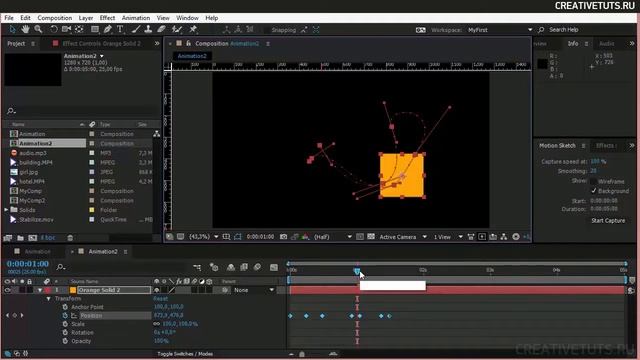Select the Brush tool
The width and height of the screenshot is (640, 360).
pos(136,29)
